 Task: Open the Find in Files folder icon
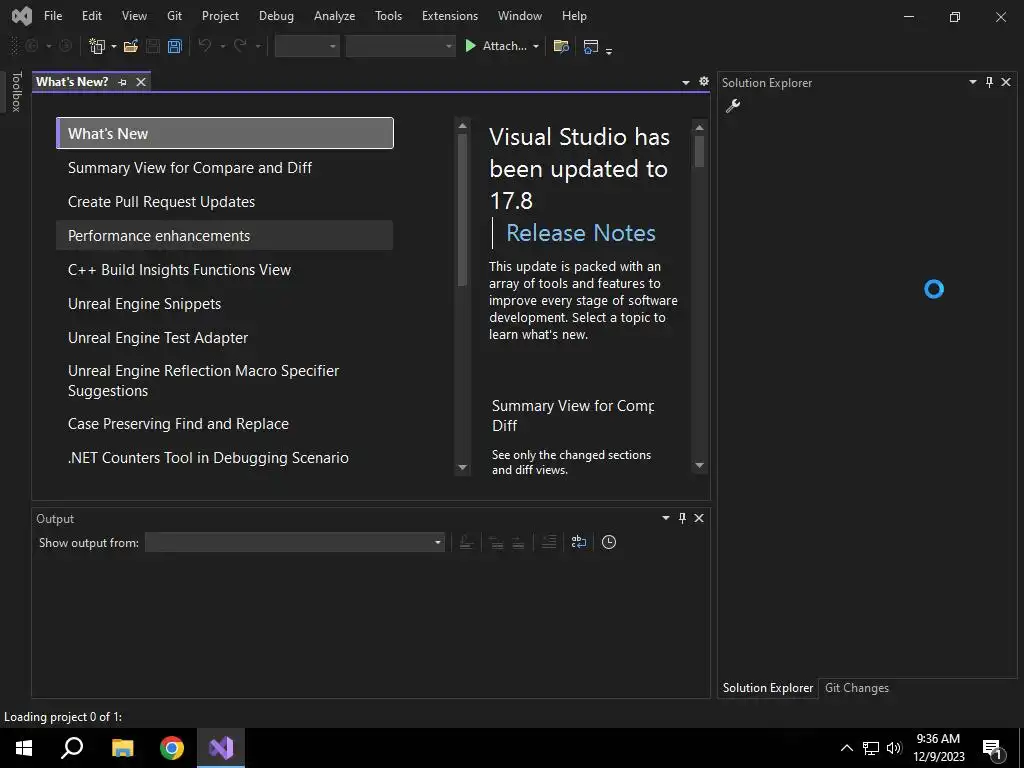[561, 46]
